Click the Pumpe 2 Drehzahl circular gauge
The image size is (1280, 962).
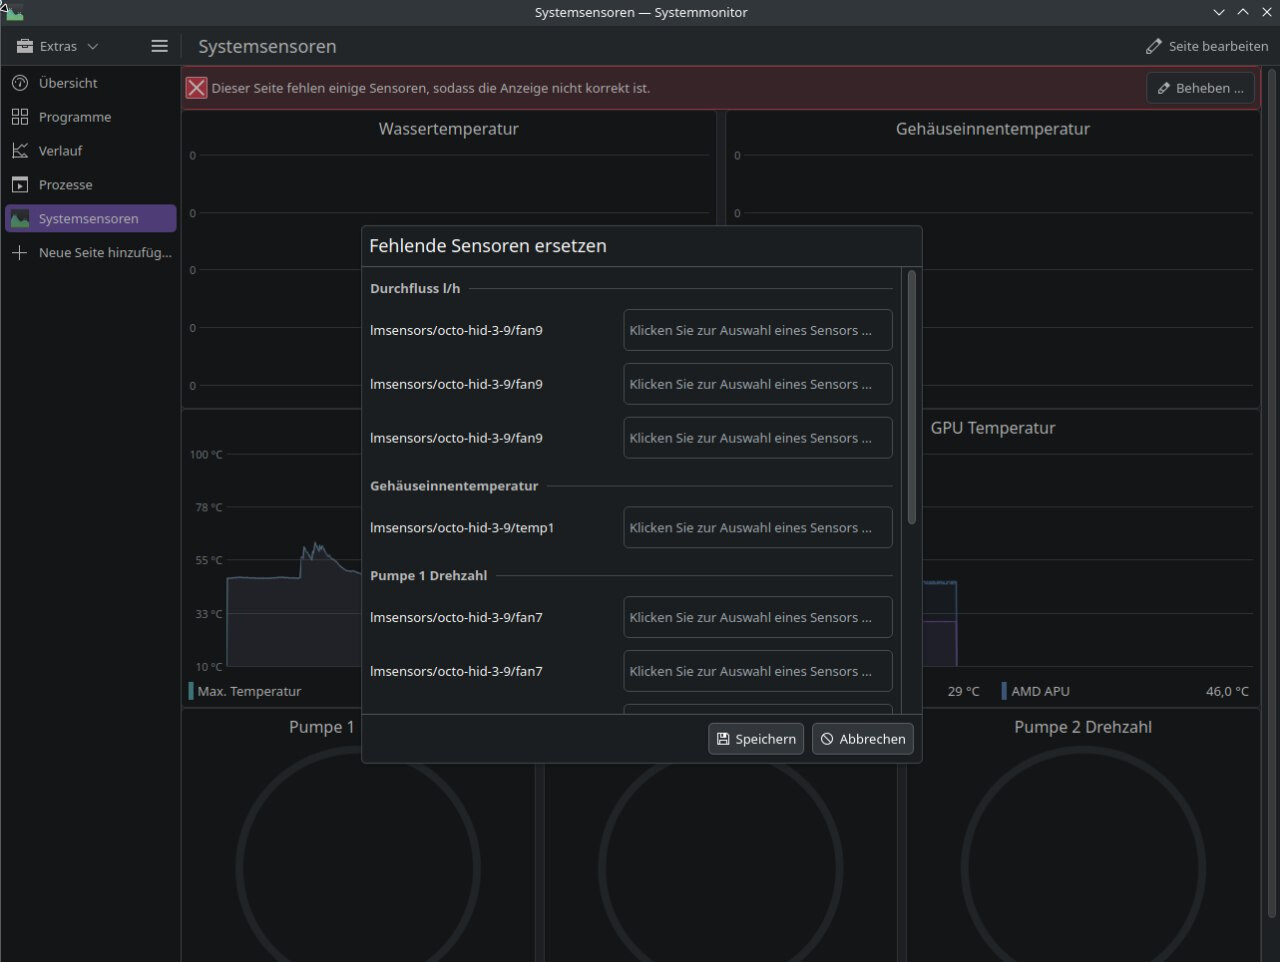[1083, 867]
